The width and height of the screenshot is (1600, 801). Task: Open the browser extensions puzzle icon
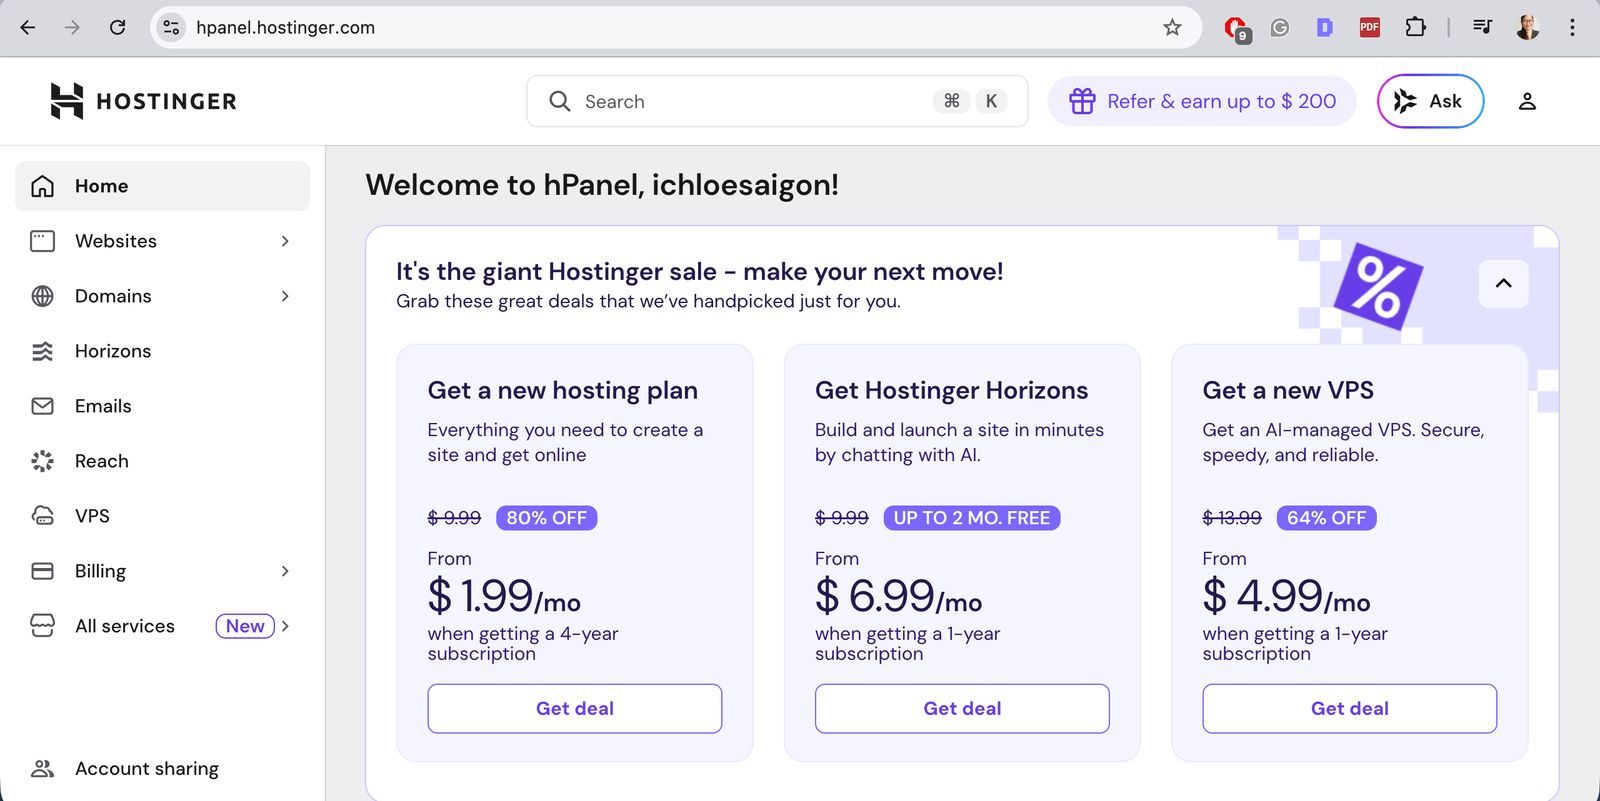[1415, 28]
